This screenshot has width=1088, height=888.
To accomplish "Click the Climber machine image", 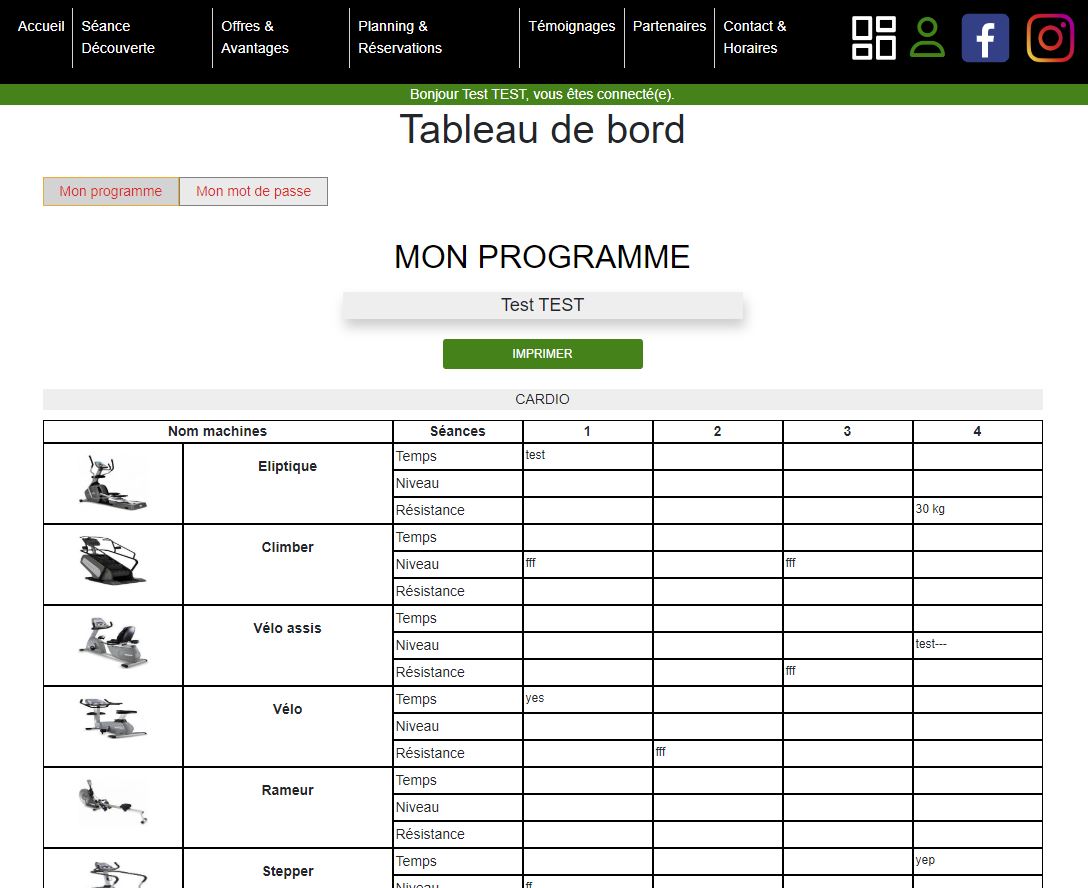I will [x=113, y=564].
